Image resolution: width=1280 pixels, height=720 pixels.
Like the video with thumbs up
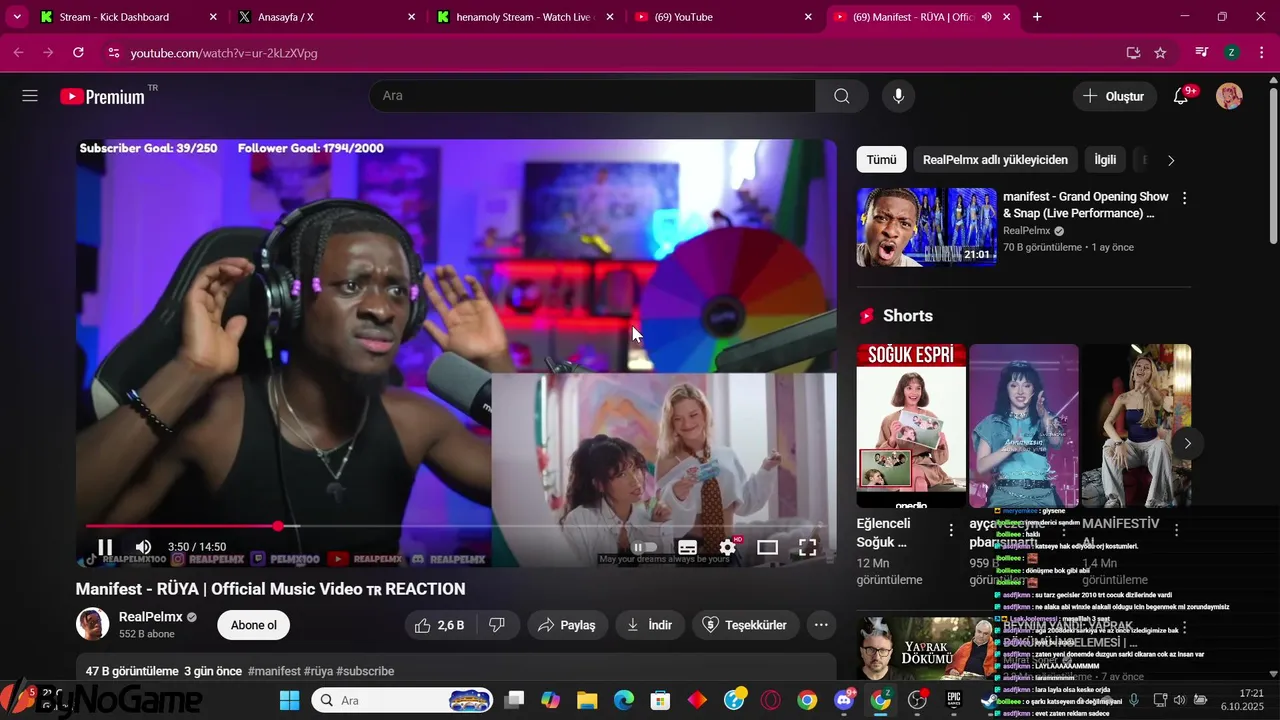point(441,625)
